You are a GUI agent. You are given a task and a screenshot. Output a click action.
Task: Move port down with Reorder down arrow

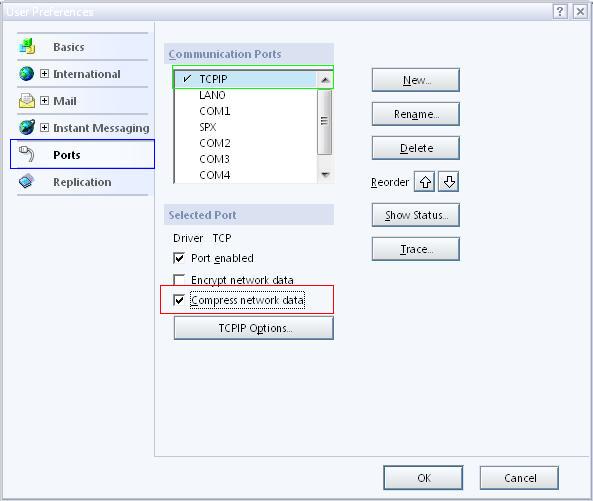tap(449, 182)
